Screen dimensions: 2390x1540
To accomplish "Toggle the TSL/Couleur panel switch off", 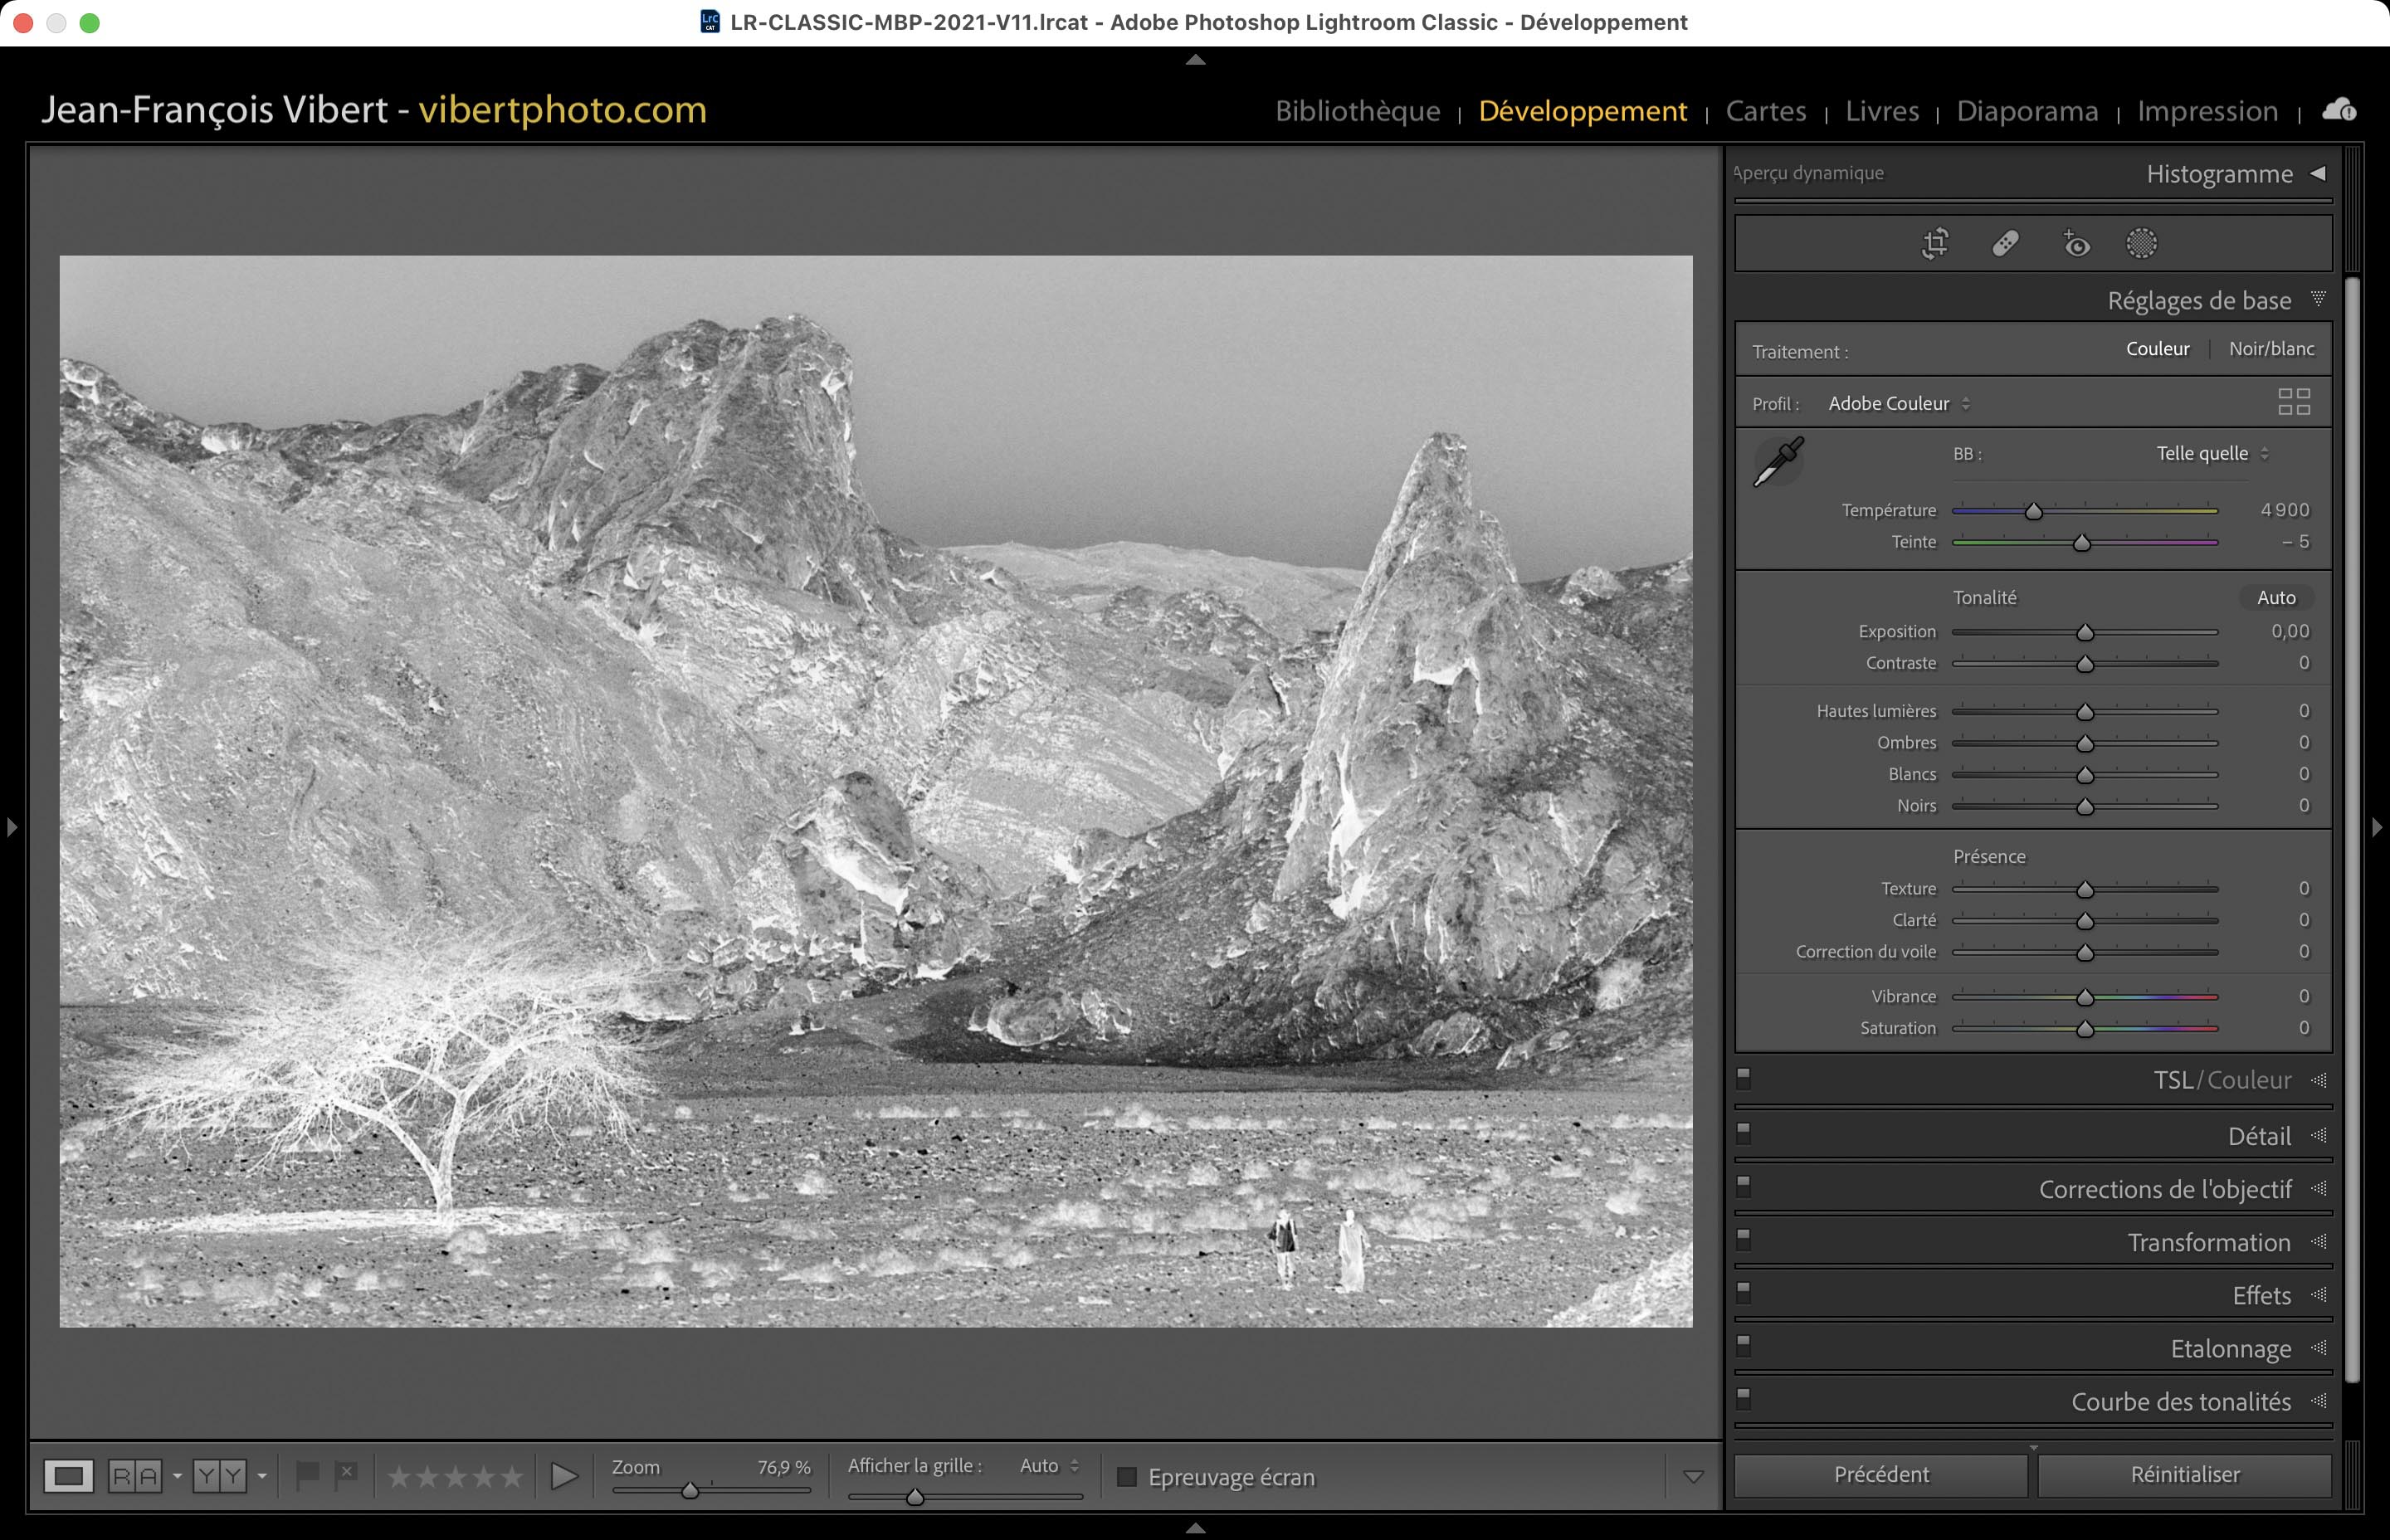I will tap(1743, 1077).
